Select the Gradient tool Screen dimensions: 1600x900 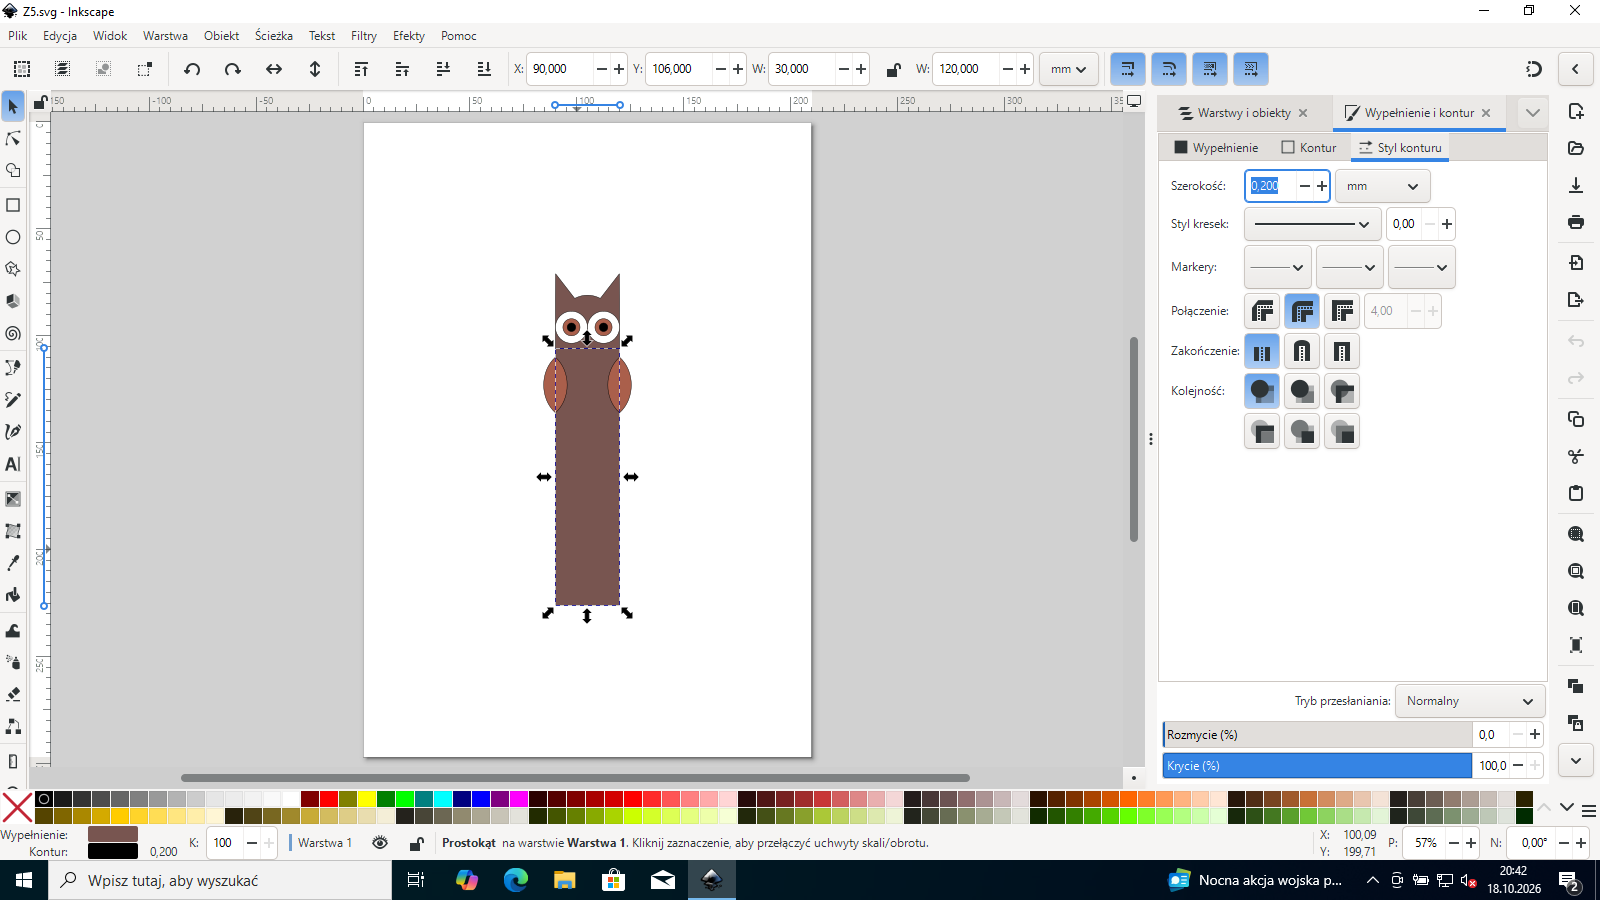coord(13,499)
